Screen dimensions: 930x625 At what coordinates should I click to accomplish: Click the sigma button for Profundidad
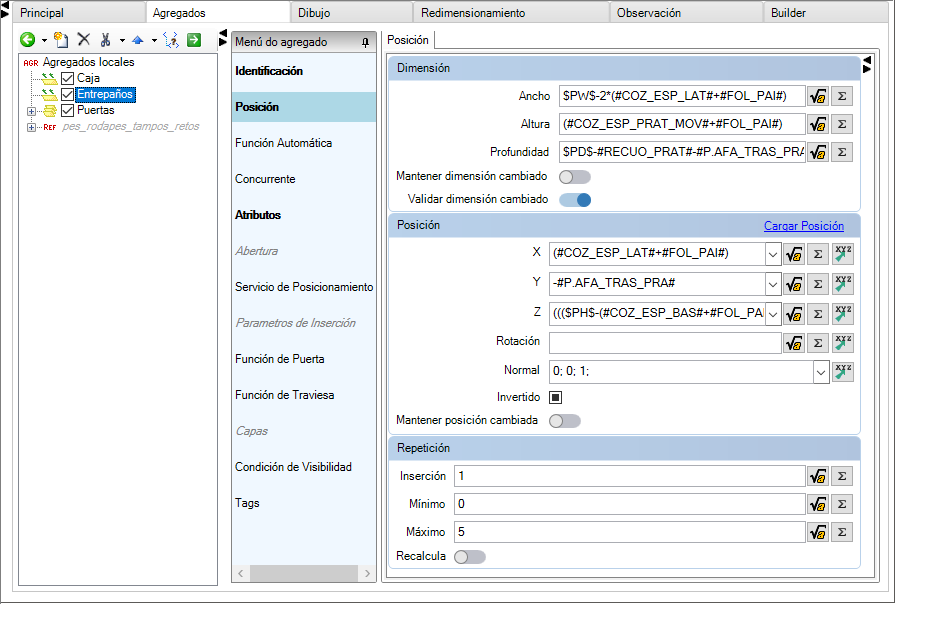tap(842, 152)
